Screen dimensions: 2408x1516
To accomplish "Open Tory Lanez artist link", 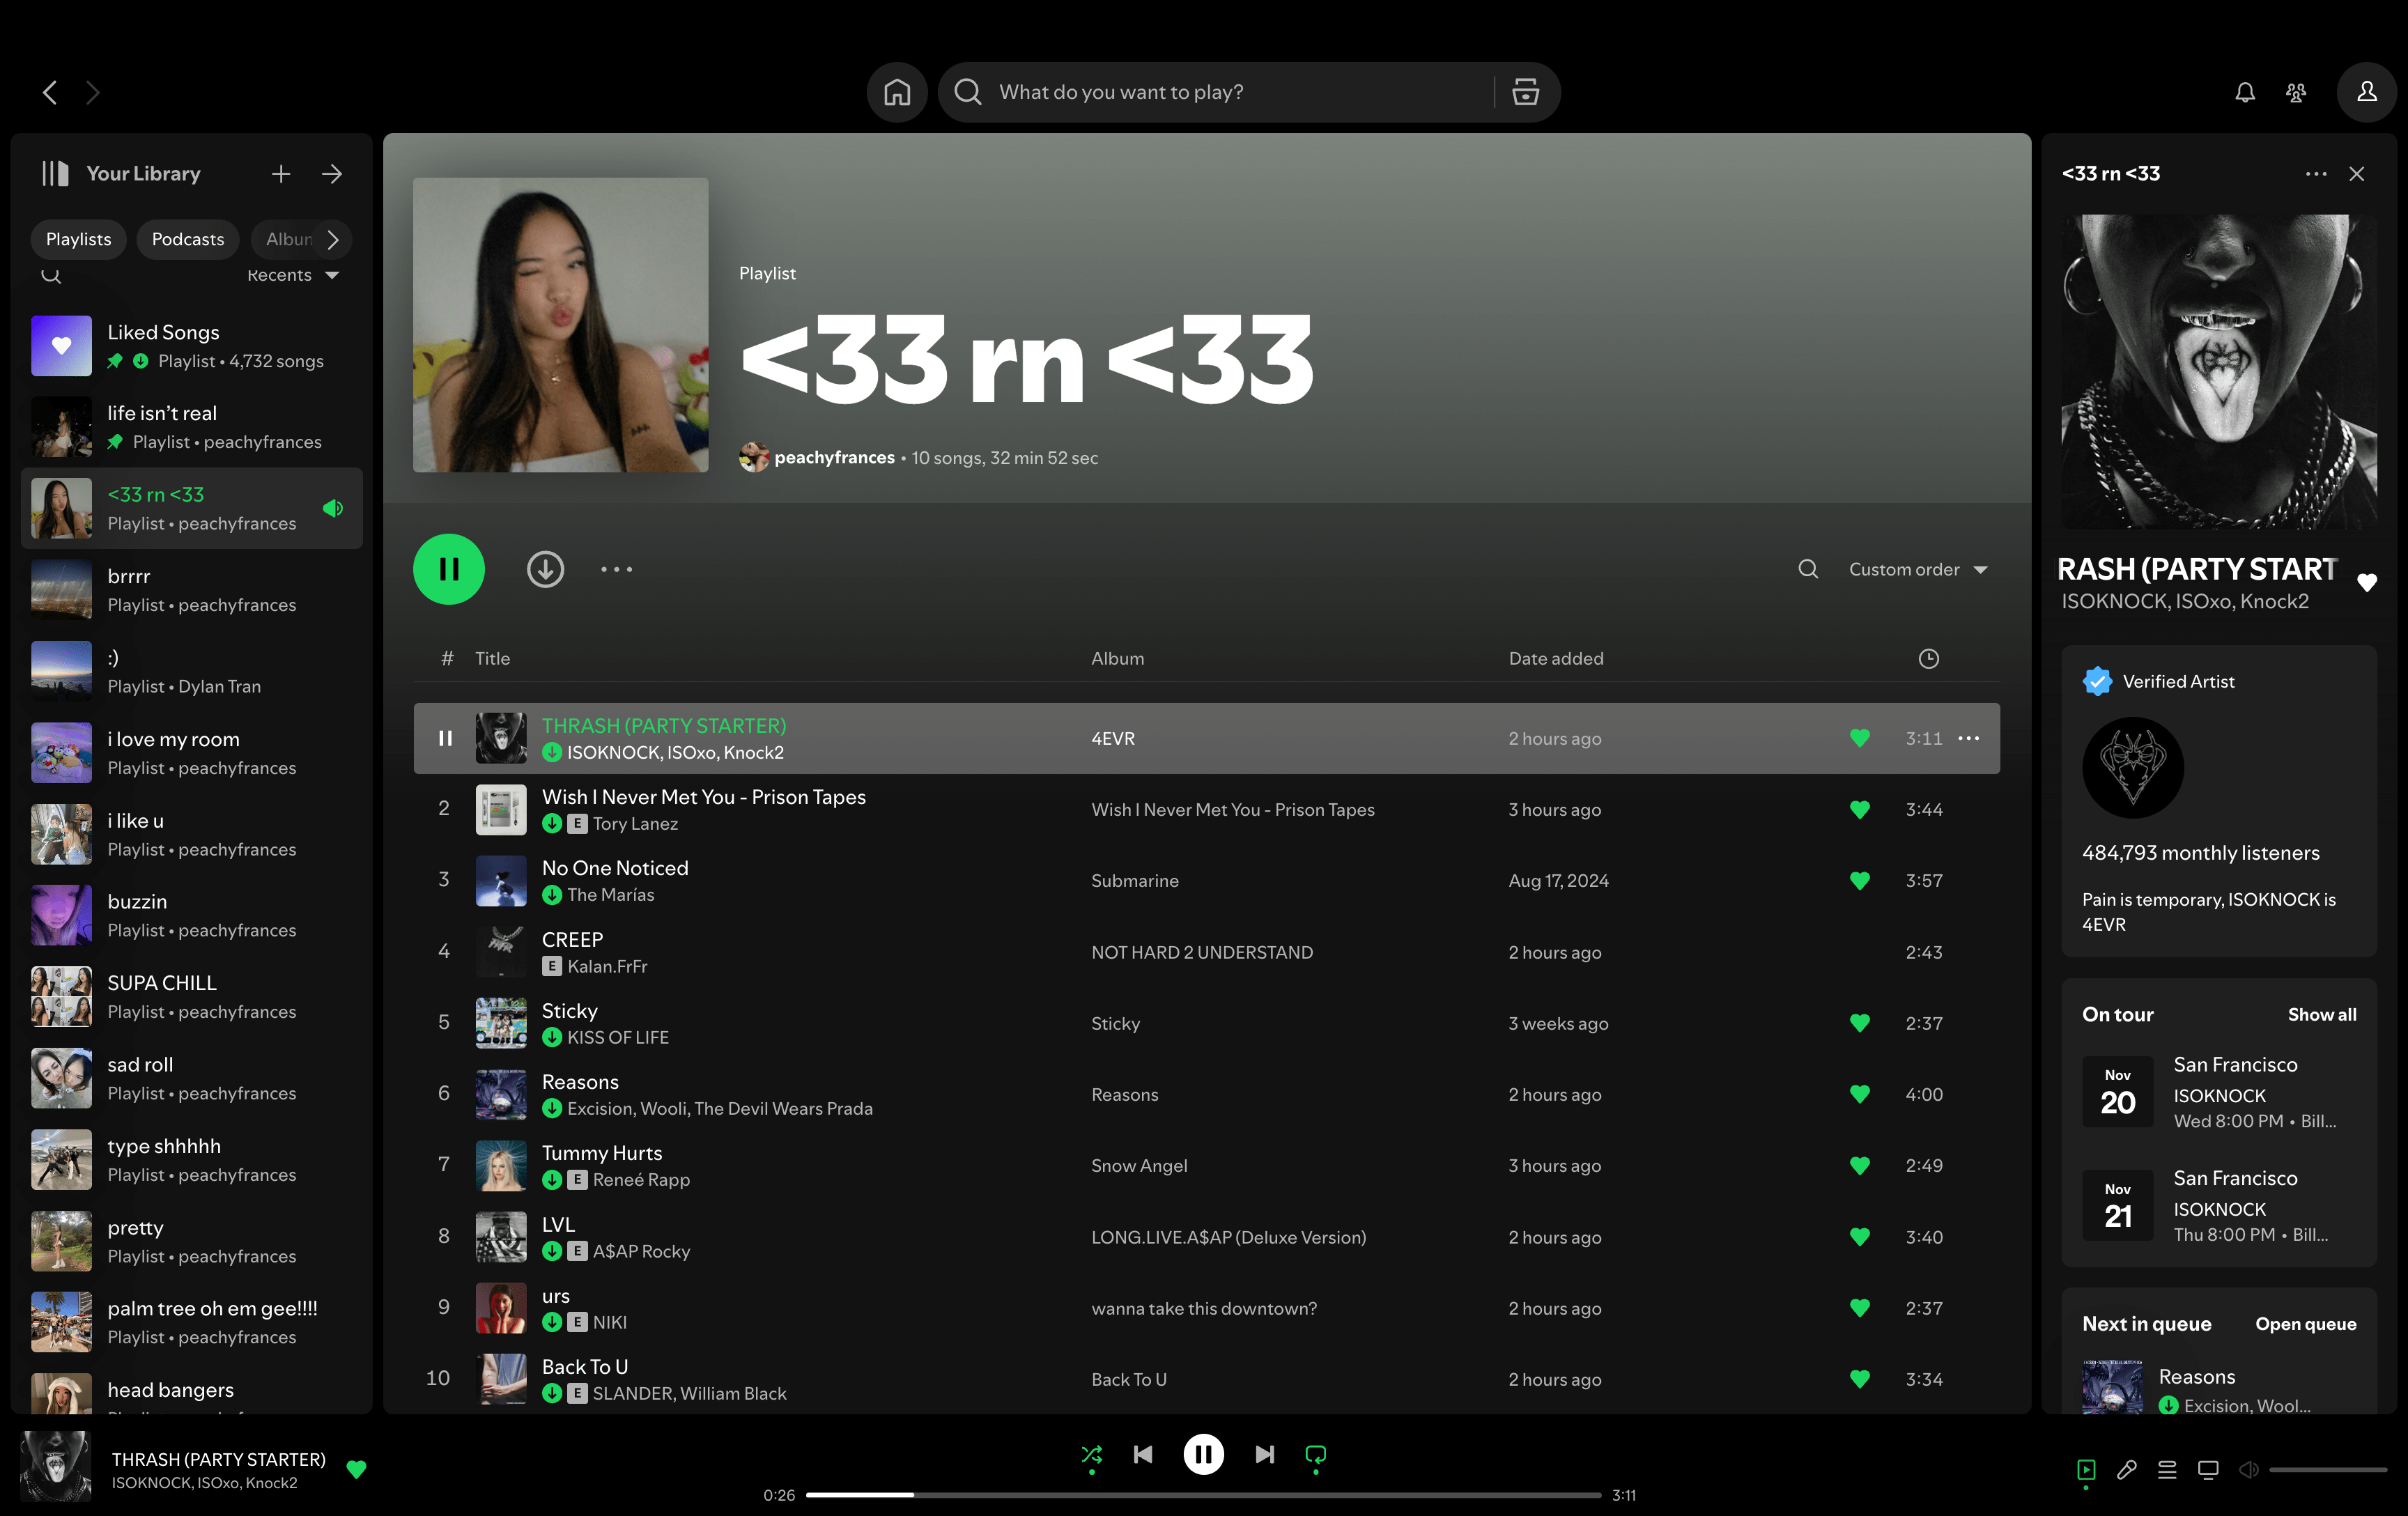I will [x=635, y=824].
